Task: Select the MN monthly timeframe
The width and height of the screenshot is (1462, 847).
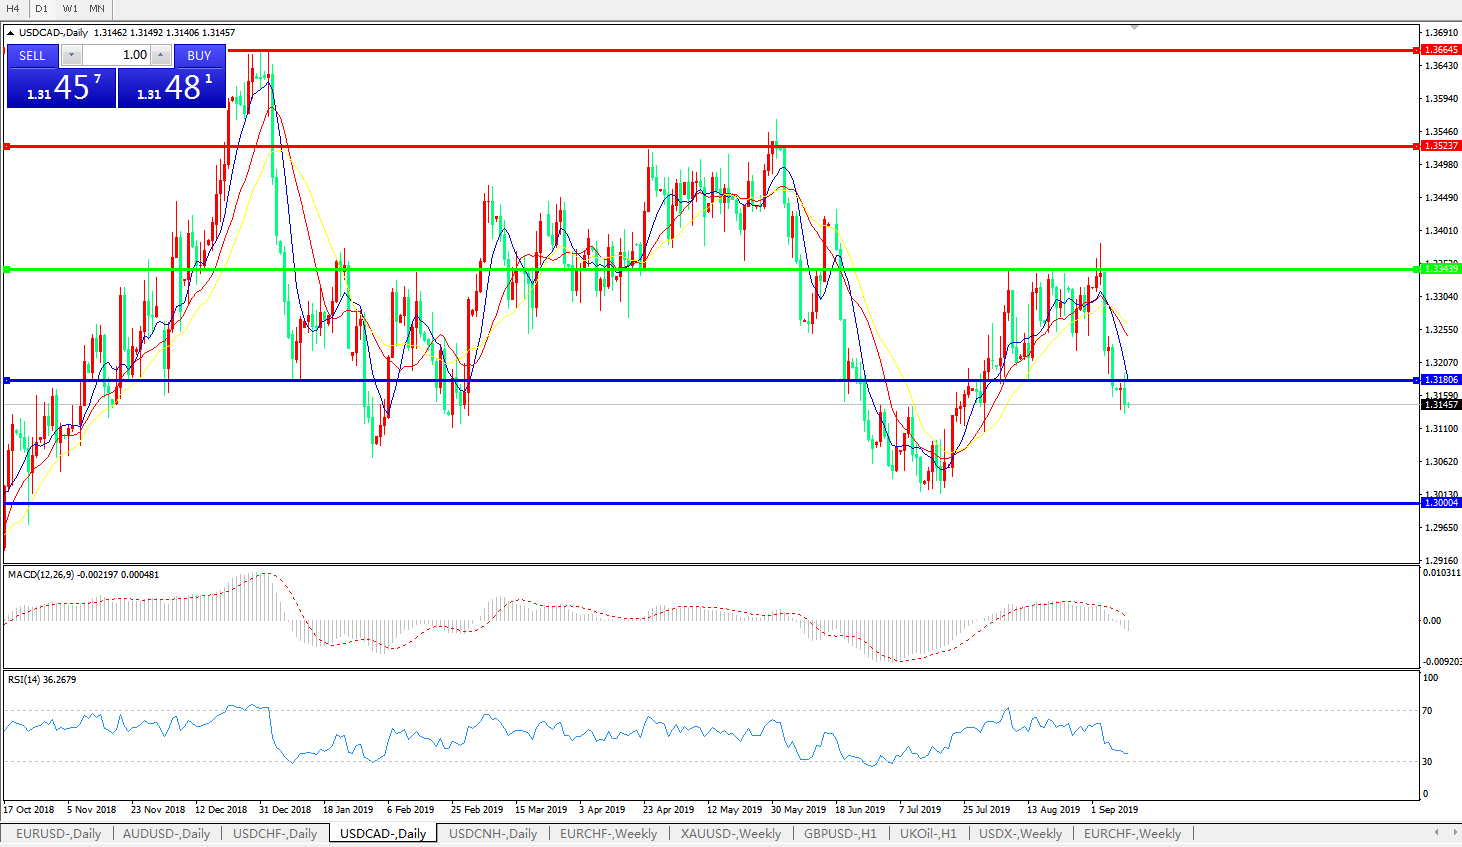Action: [97, 8]
